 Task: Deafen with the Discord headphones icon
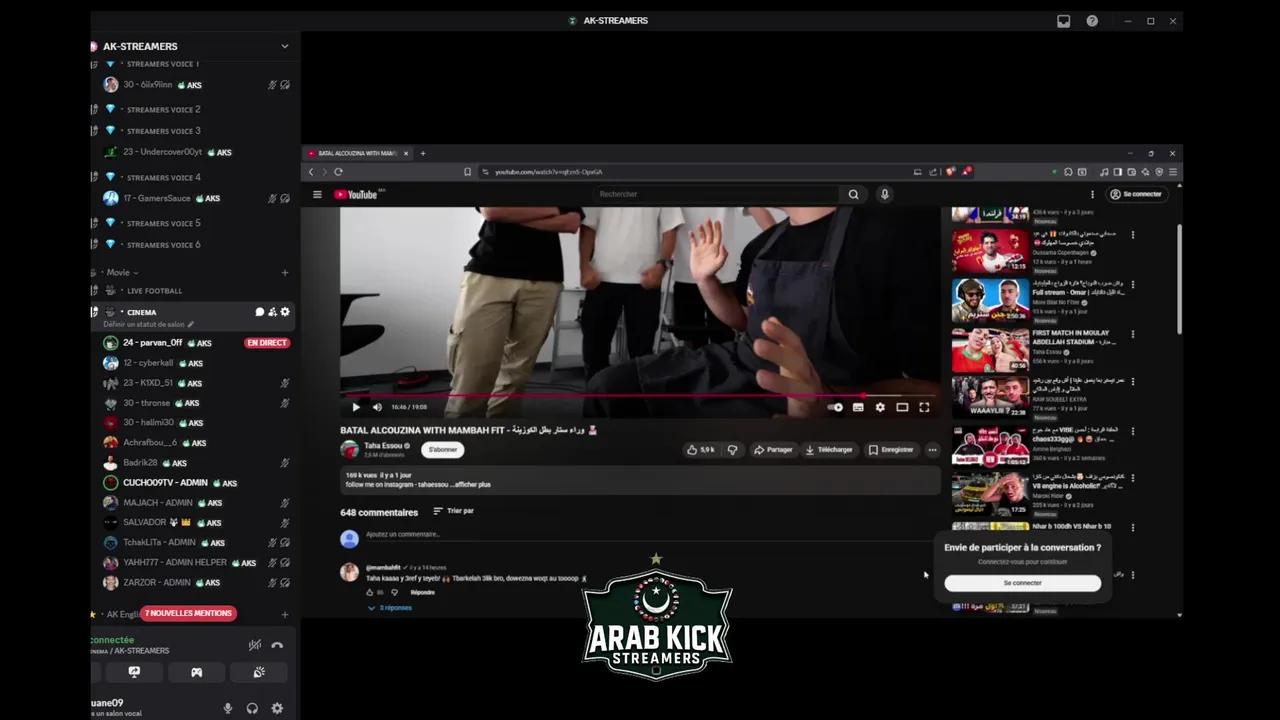(252, 708)
